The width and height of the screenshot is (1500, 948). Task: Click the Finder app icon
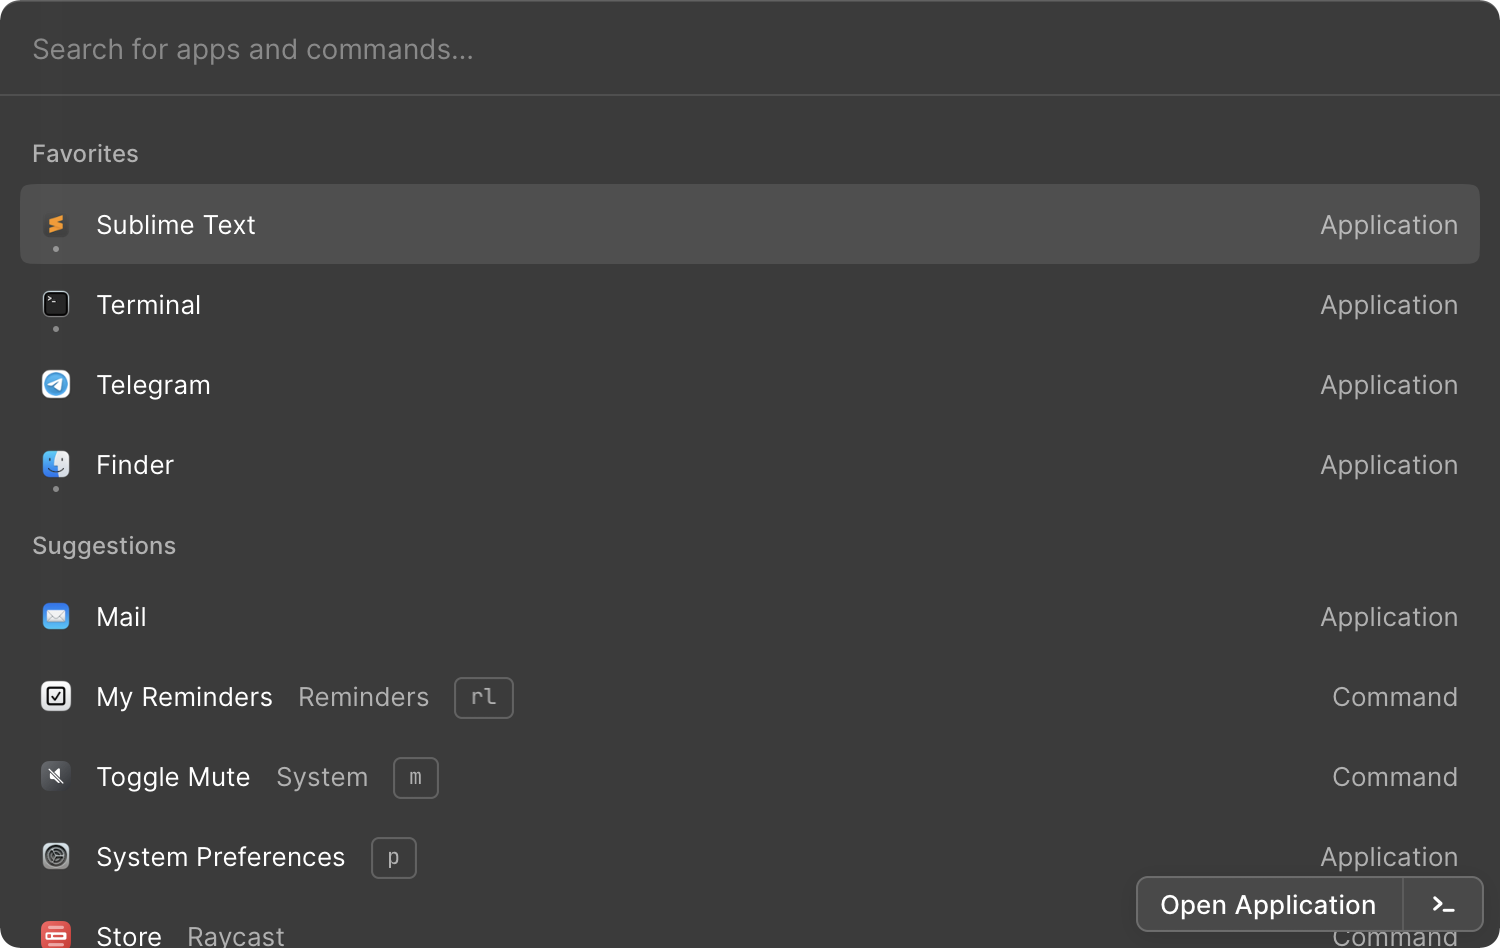tap(56, 464)
